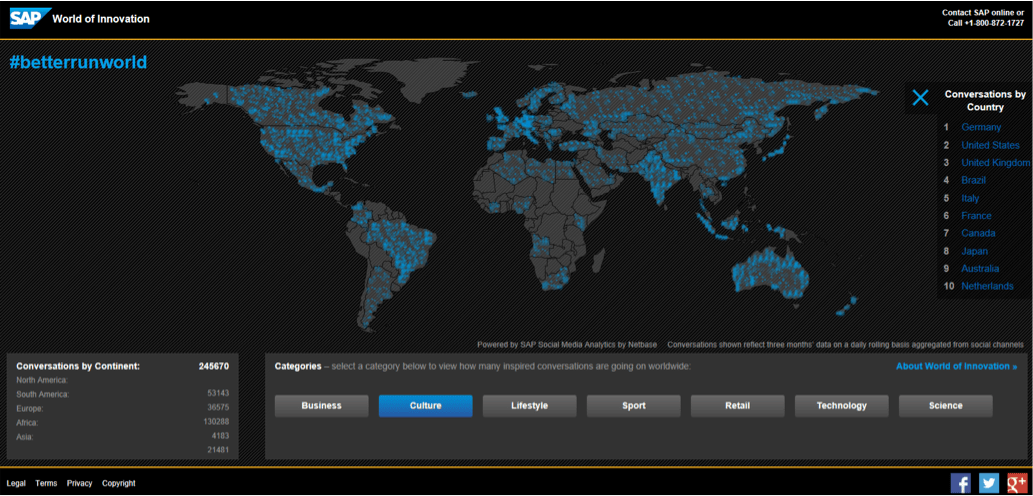
Task: Open the Legal footer link
Action: (16, 483)
